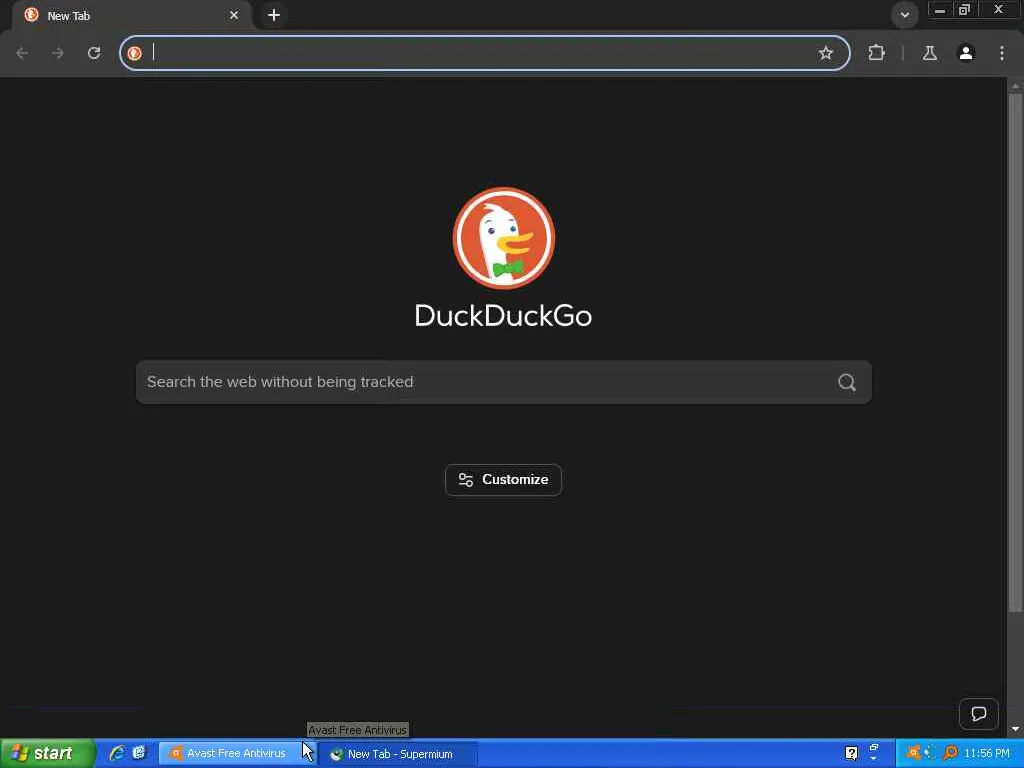Image resolution: width=1024 pixels, height=768 pixels.
Task: Close the Supermium browser window
Action: [998, 10]
